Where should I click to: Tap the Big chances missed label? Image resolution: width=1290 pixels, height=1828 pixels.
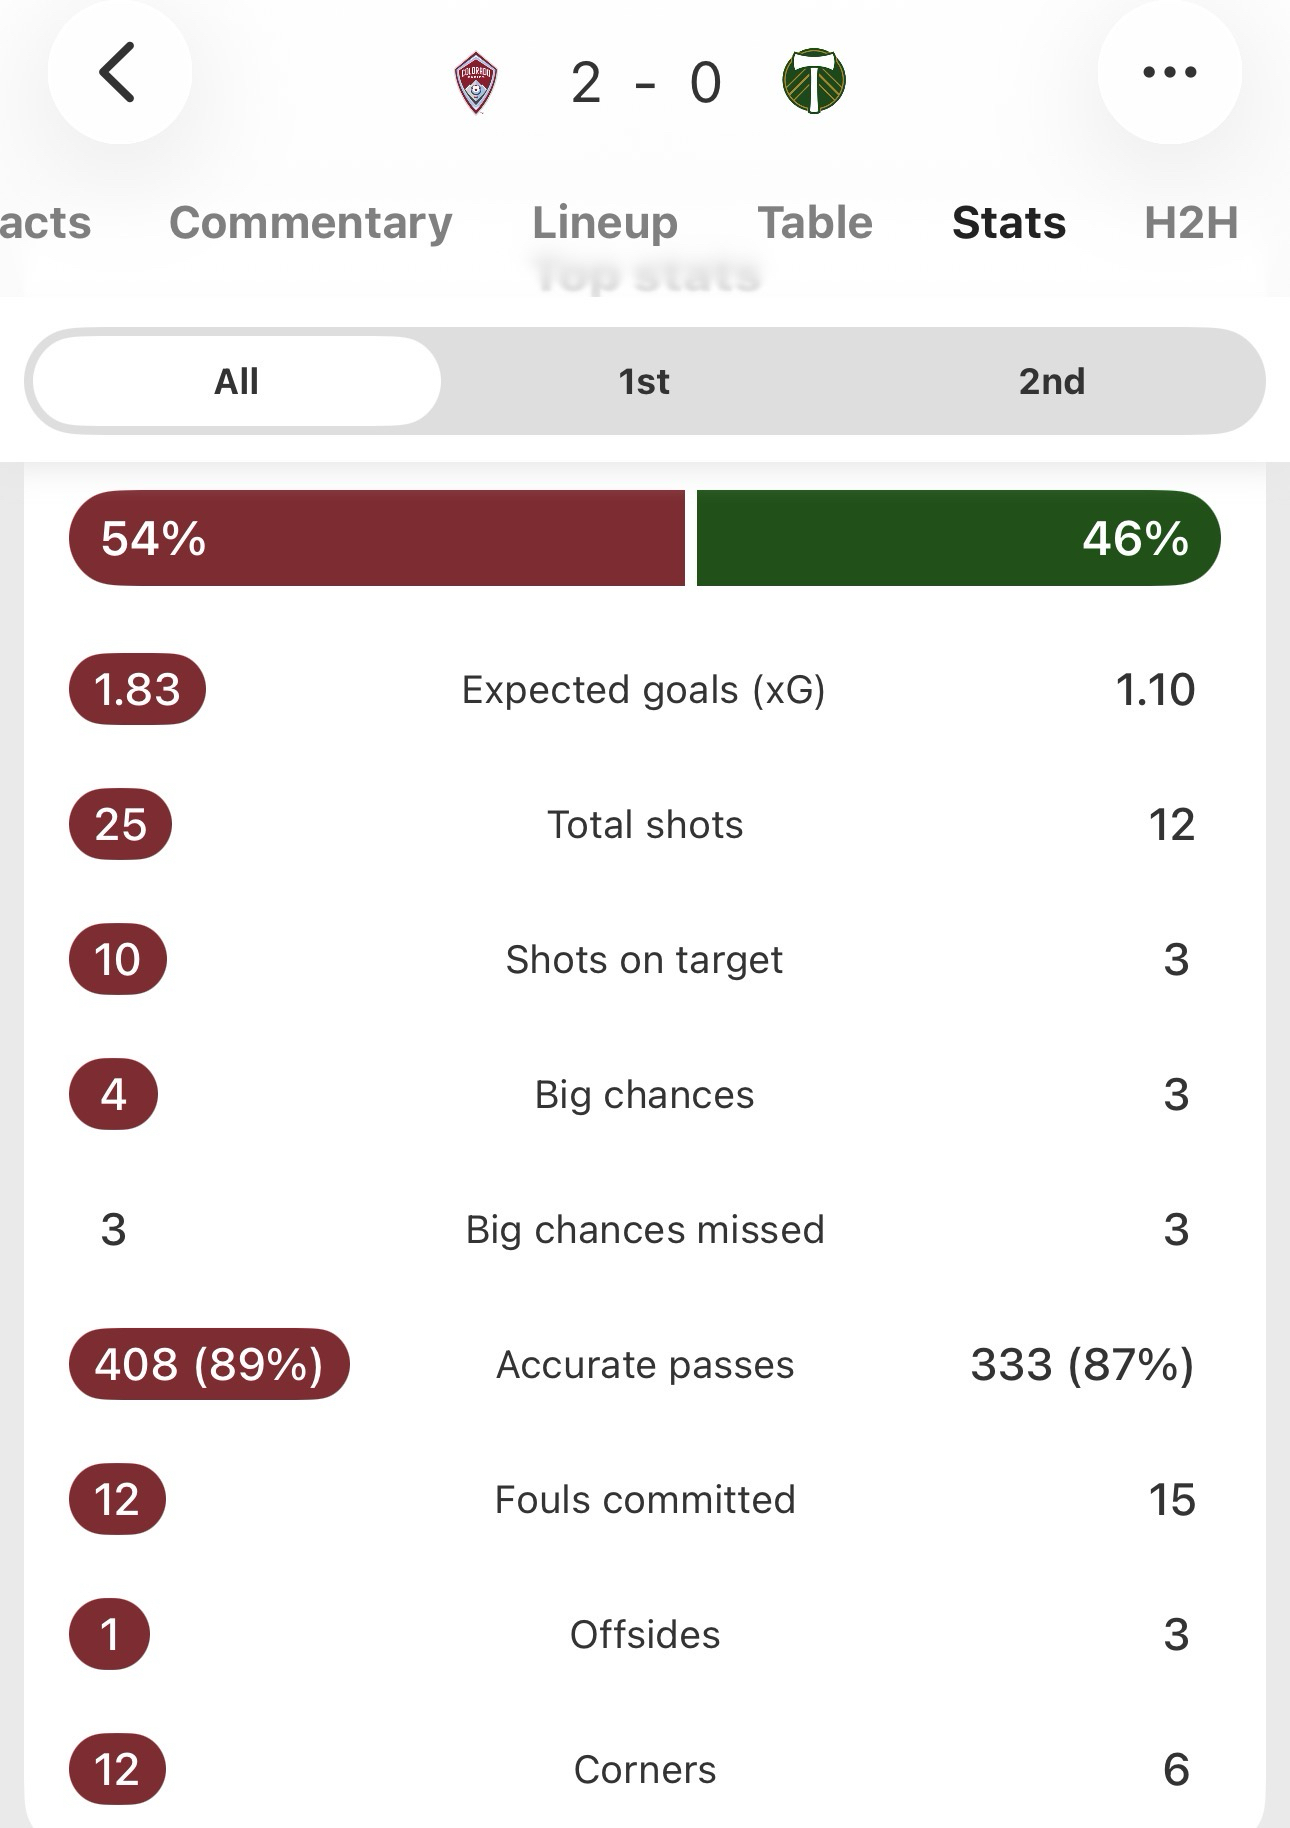pos(645,1229)
